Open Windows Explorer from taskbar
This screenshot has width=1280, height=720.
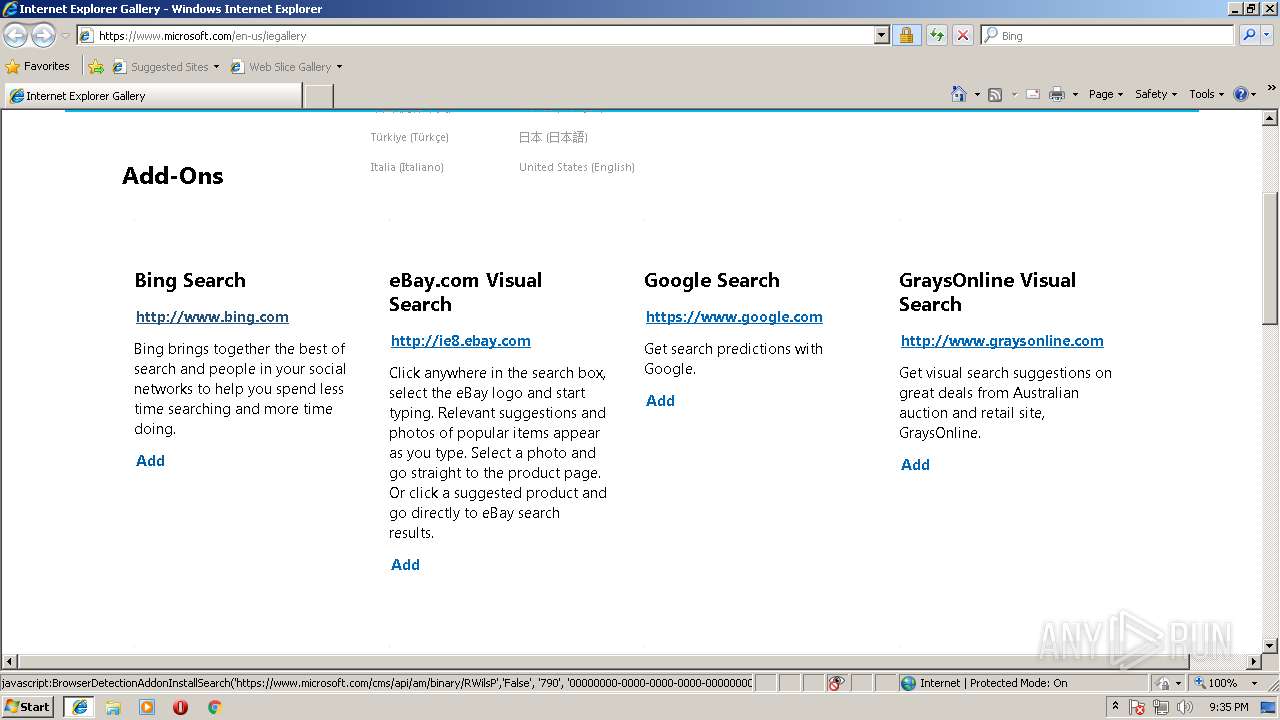113,707
